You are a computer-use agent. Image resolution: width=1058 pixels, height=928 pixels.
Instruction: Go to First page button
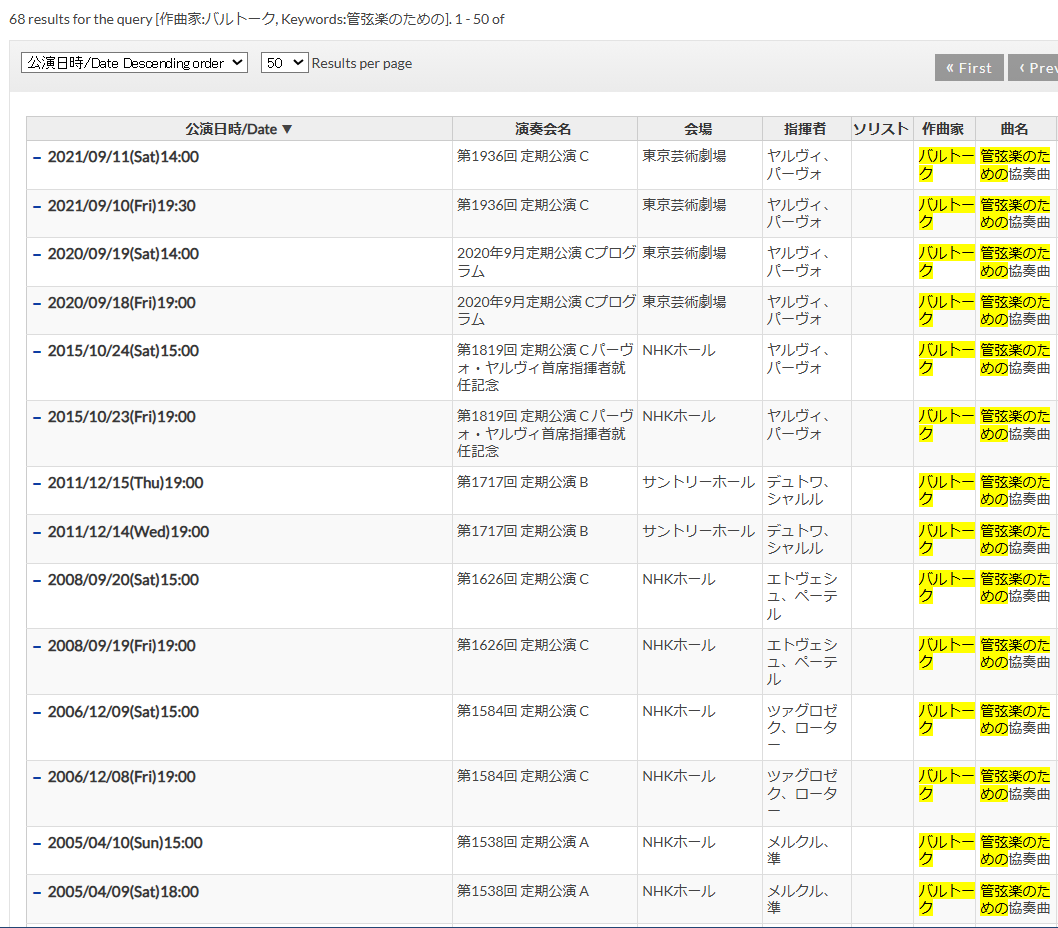click(x=969, y=67)
